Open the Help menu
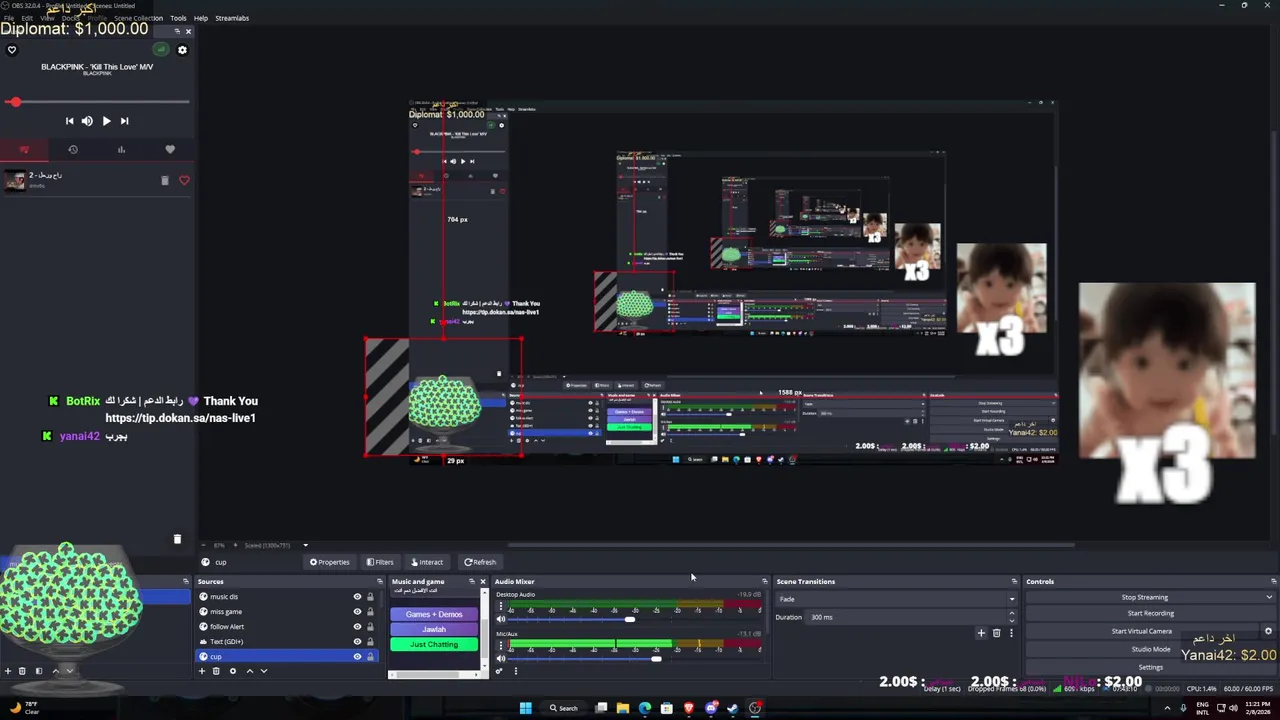 [x=201, y=18]
